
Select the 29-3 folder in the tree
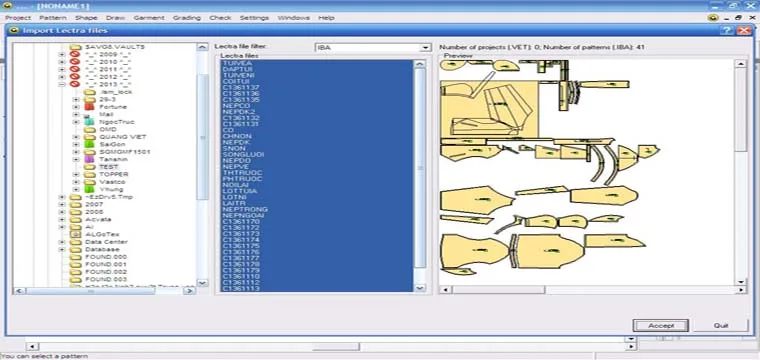coord(107,99)
